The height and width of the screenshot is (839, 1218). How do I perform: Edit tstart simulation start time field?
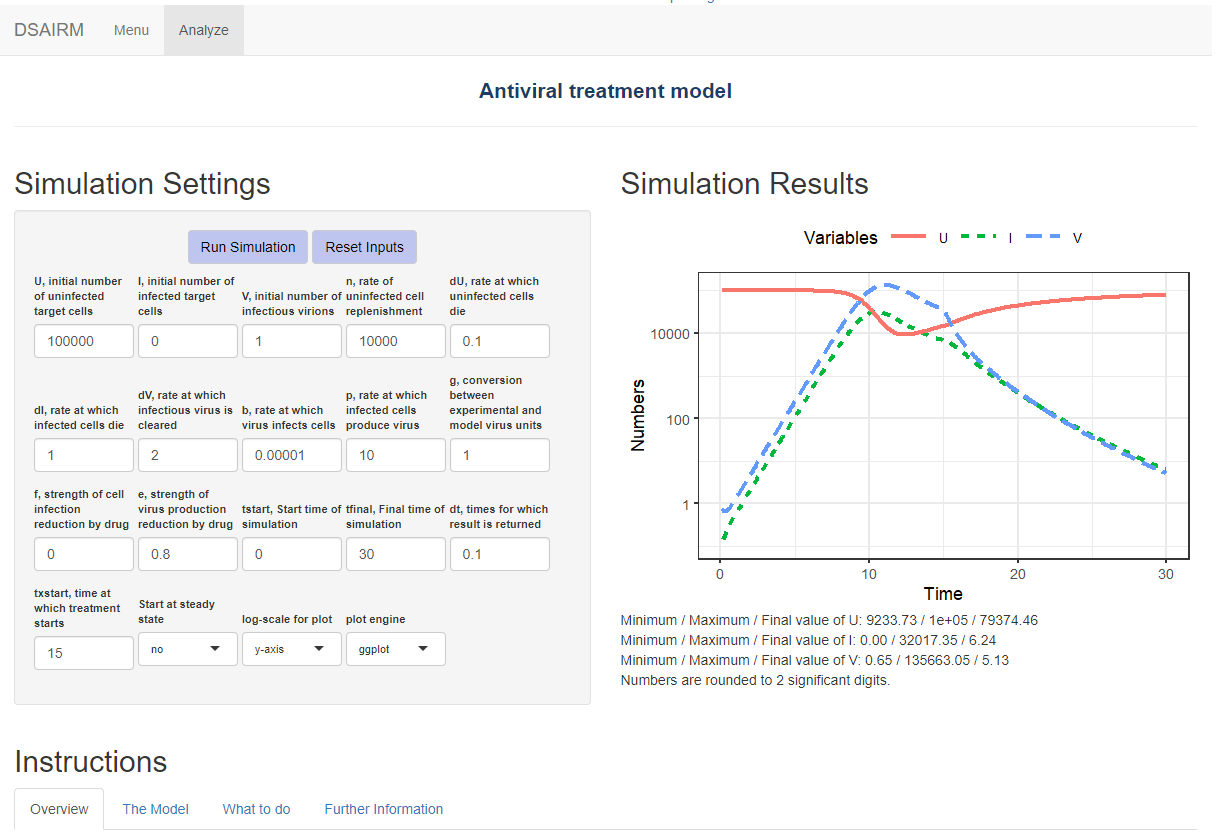pos(292,554)
